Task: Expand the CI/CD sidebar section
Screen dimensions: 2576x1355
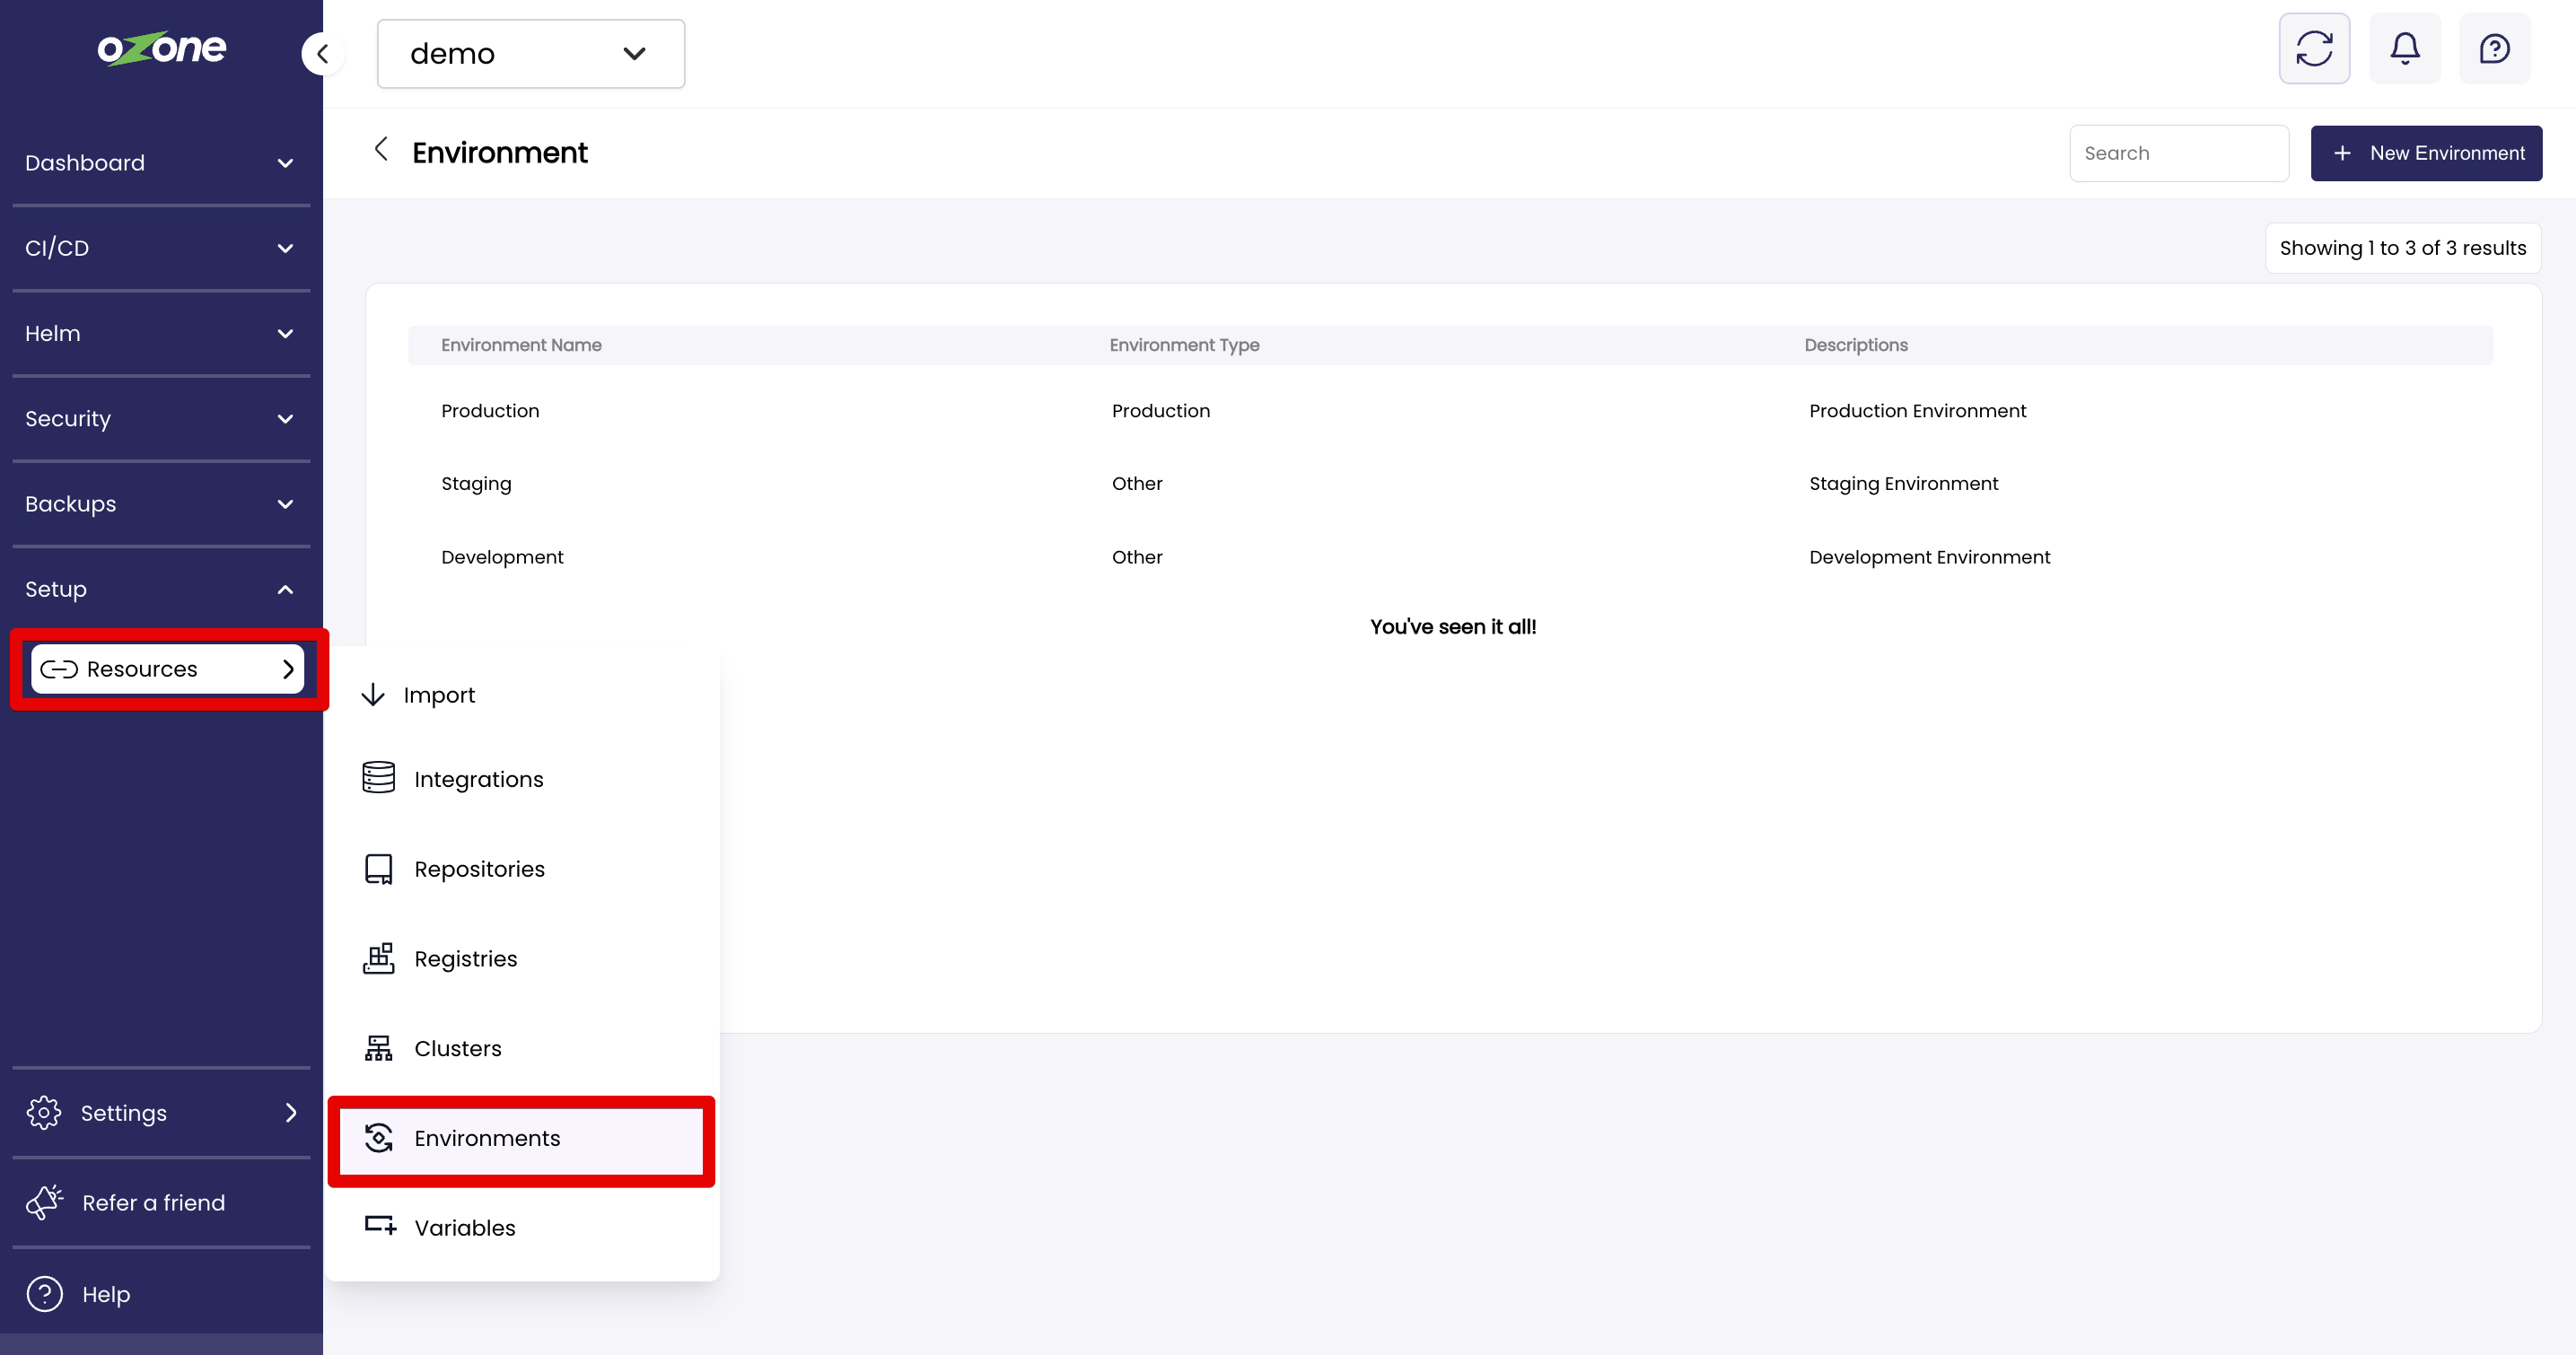Action: click(x=160, y=248)
